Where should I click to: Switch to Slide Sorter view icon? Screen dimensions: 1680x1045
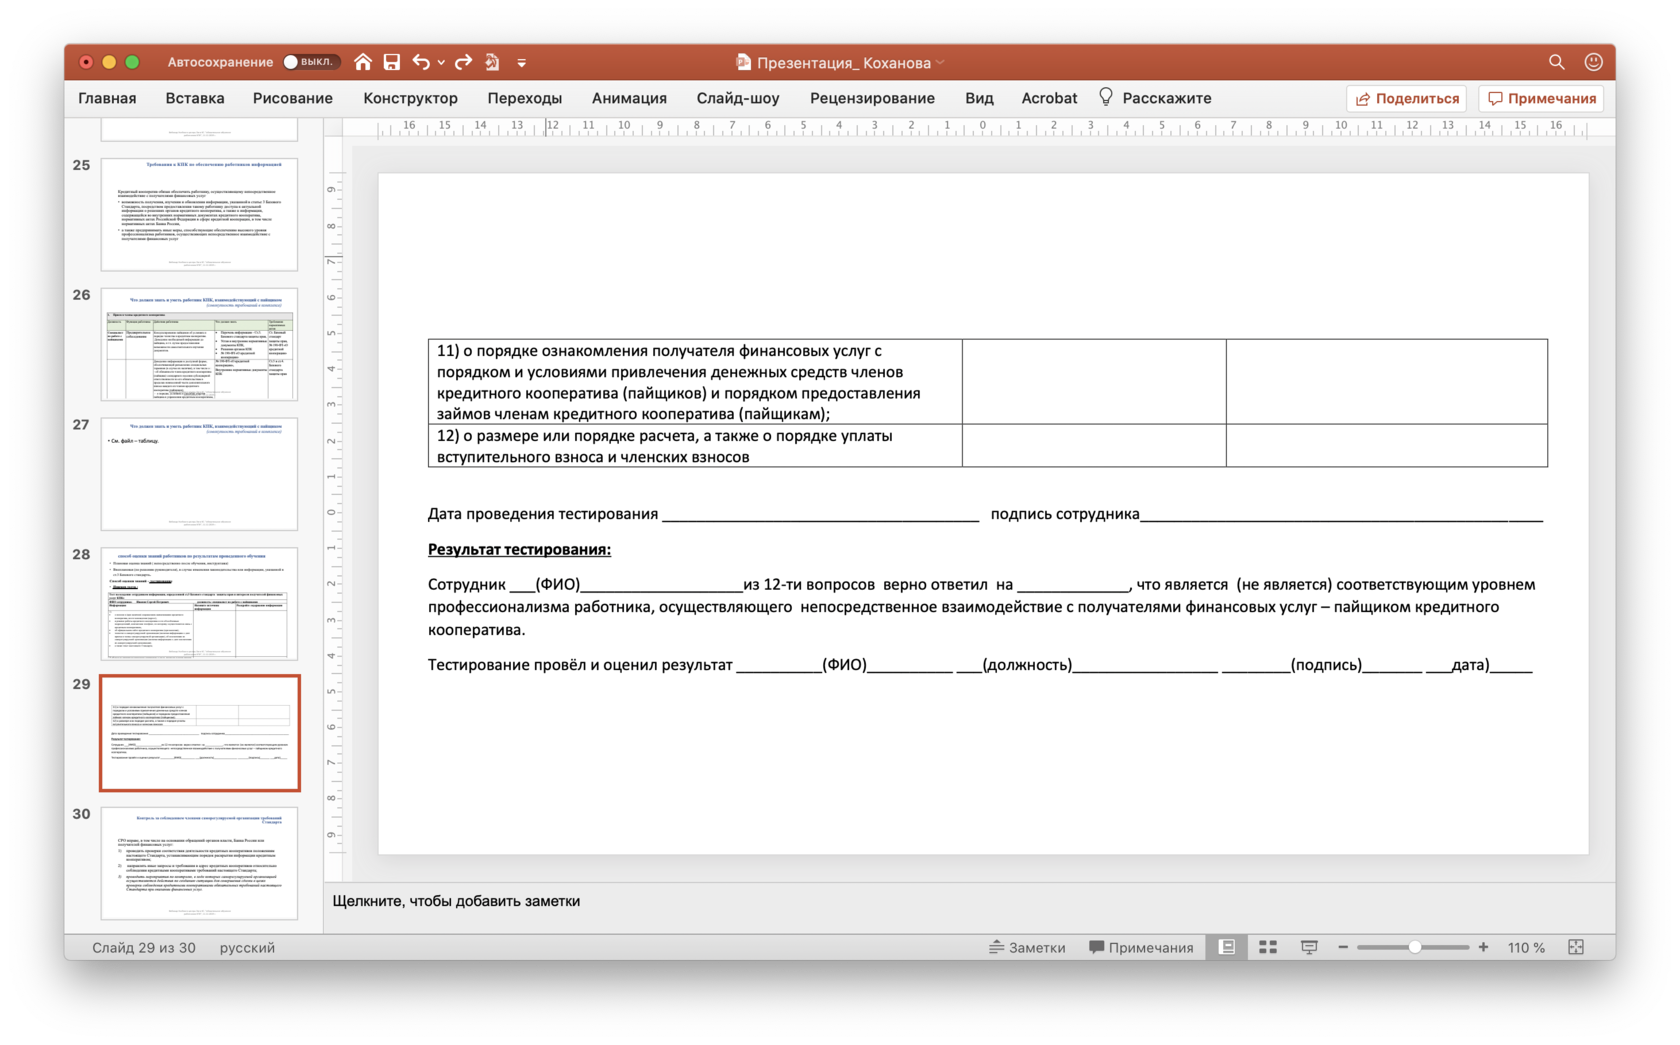(x=1268, y=947)
